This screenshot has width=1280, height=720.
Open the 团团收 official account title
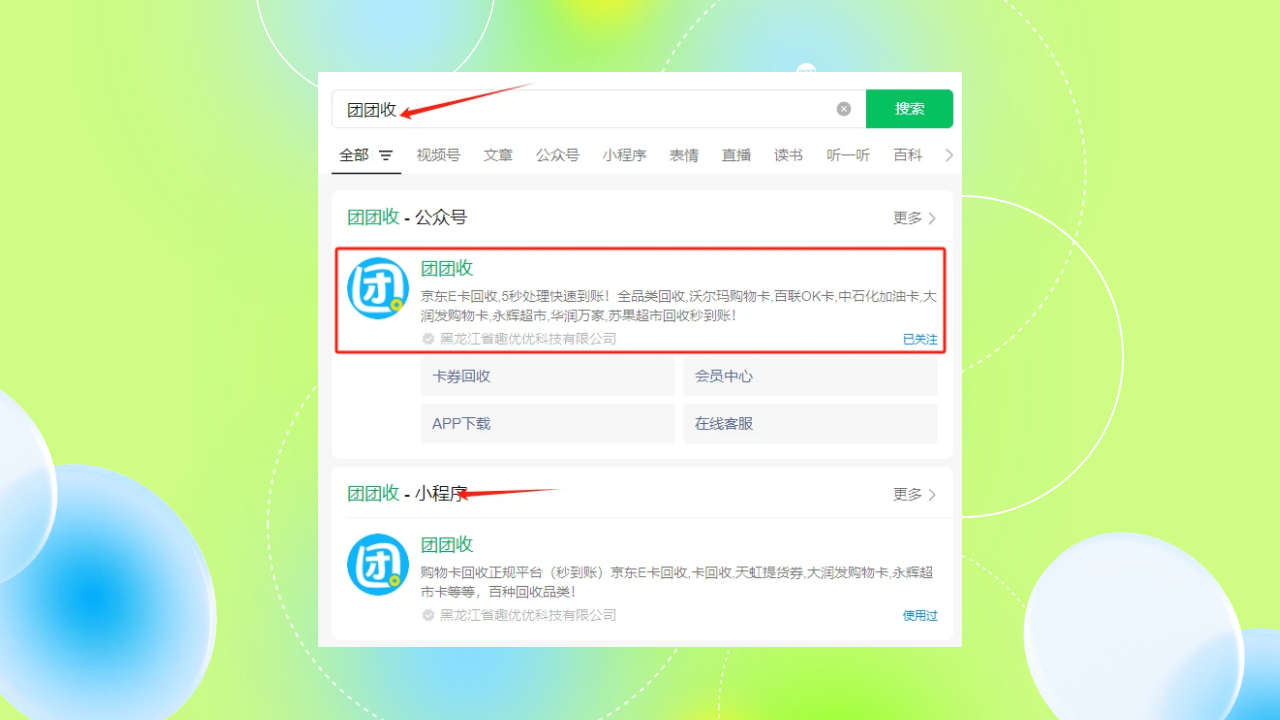tap(447, 268)
